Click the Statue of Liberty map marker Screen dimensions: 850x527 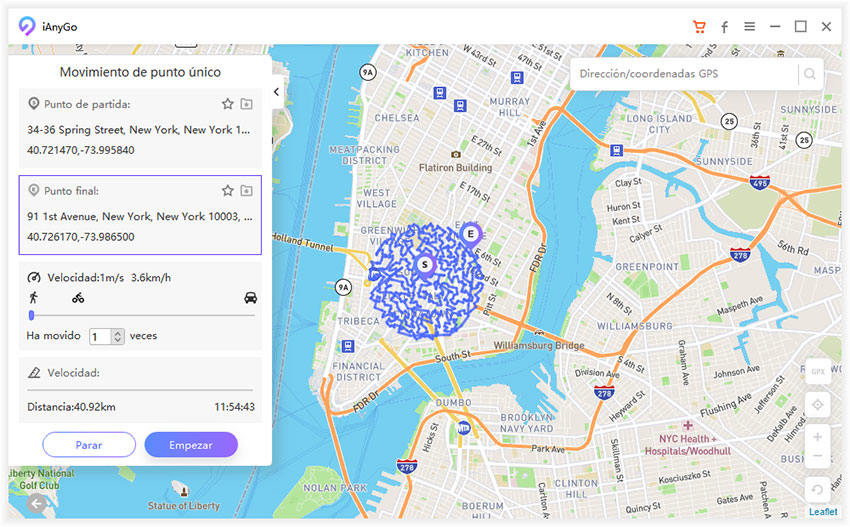click(183, 491)
